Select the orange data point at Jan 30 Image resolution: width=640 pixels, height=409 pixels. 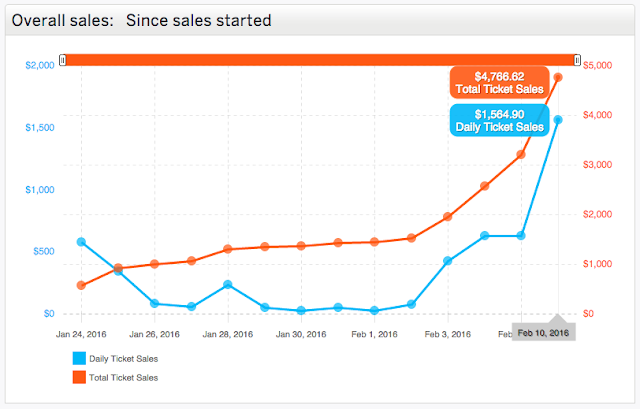tap(301, 245)
